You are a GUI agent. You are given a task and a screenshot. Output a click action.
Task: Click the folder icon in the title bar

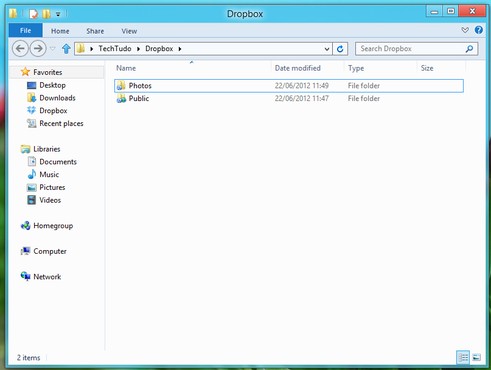pos(13,14)
